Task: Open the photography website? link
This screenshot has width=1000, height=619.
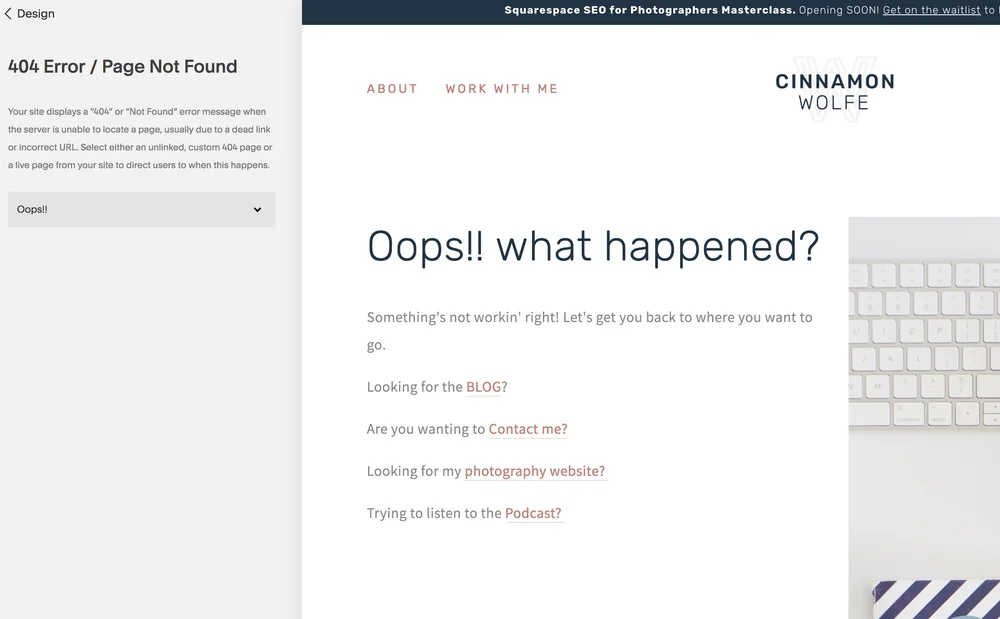Action: point(534,471)
